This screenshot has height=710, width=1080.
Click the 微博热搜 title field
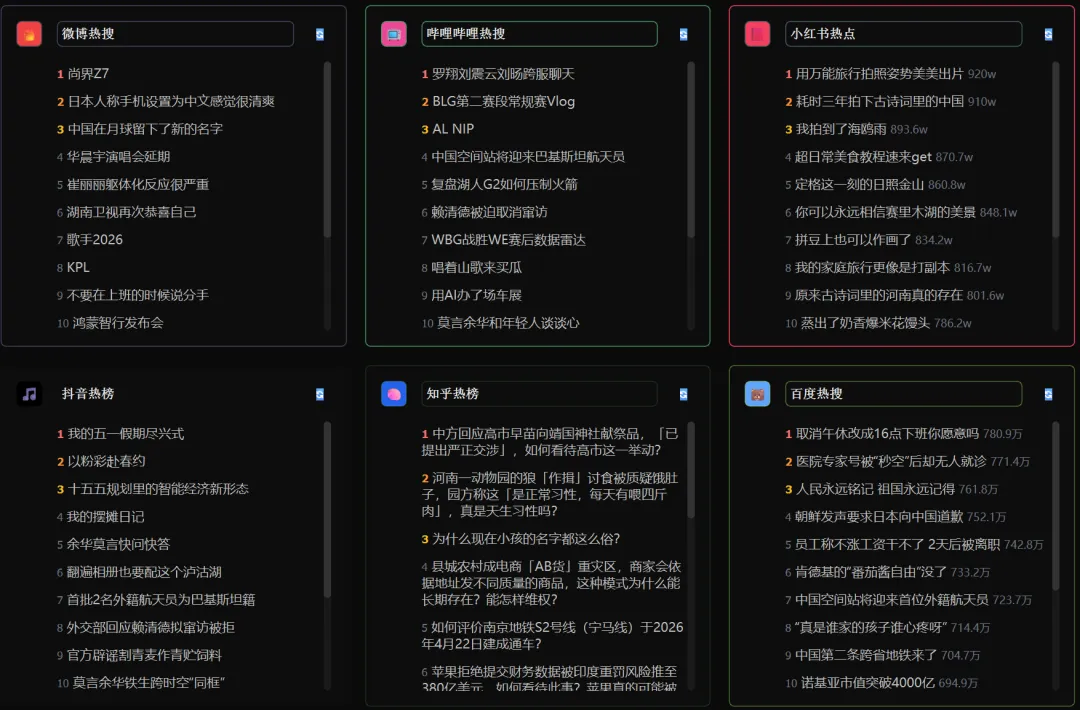175,34
